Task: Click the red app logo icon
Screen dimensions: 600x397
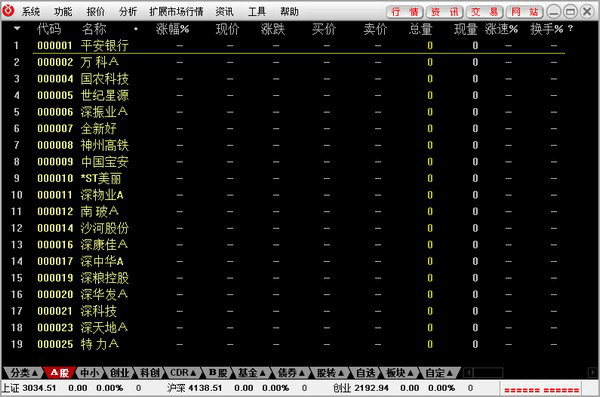Action: pyautogui.click(x=8, y=11)
